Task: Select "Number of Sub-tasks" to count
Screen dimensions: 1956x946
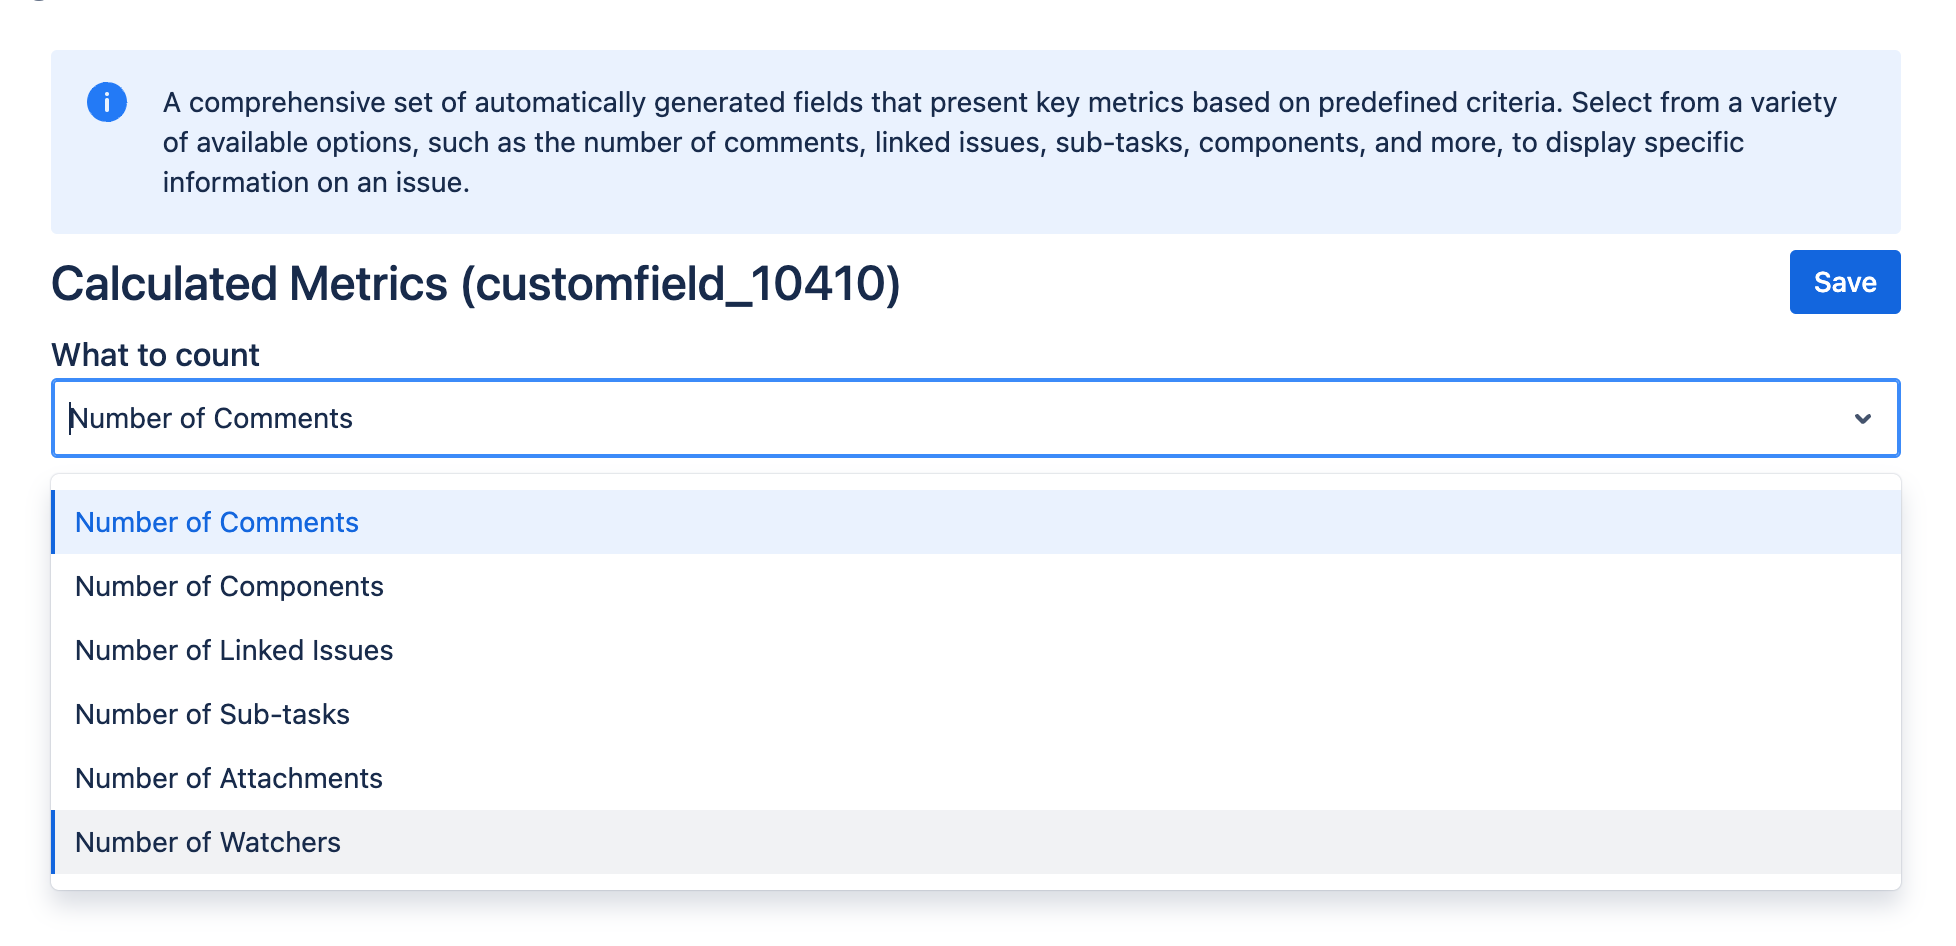Action: tap(212, 714)
